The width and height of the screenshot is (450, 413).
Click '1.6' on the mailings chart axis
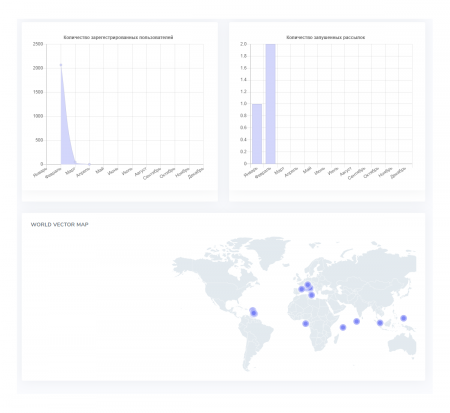244,68
